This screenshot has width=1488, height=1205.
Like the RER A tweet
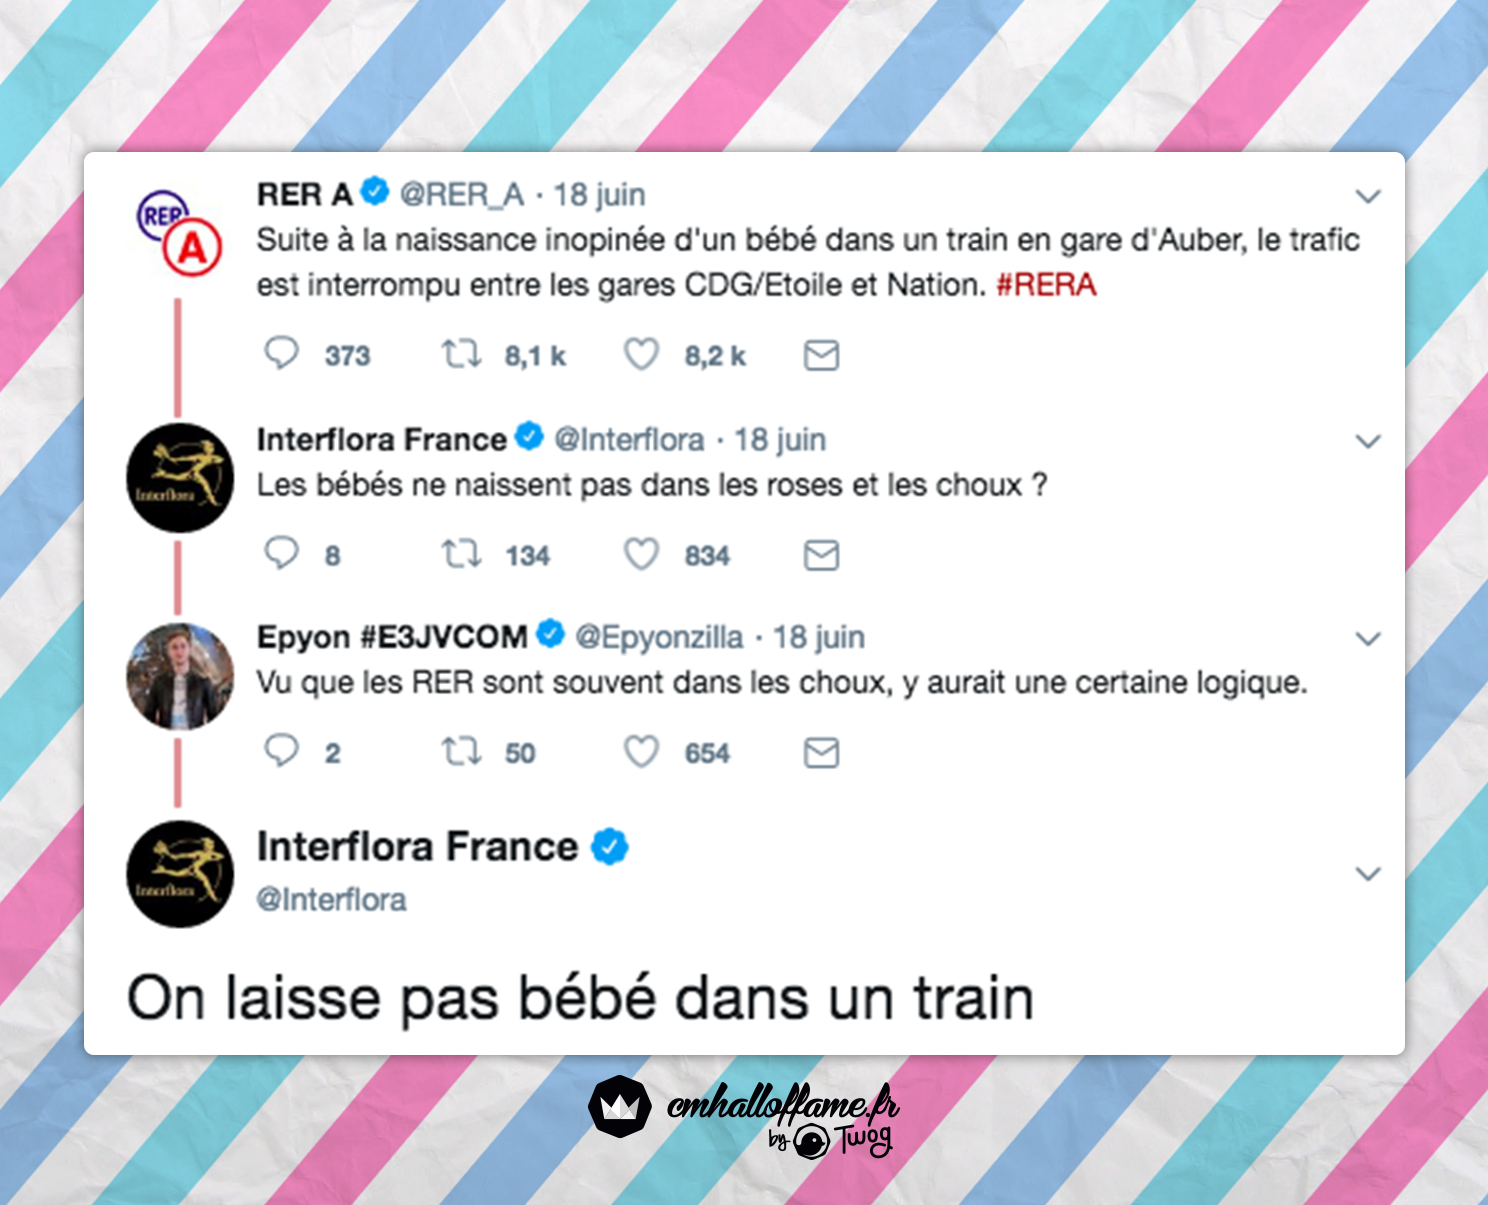641,354
